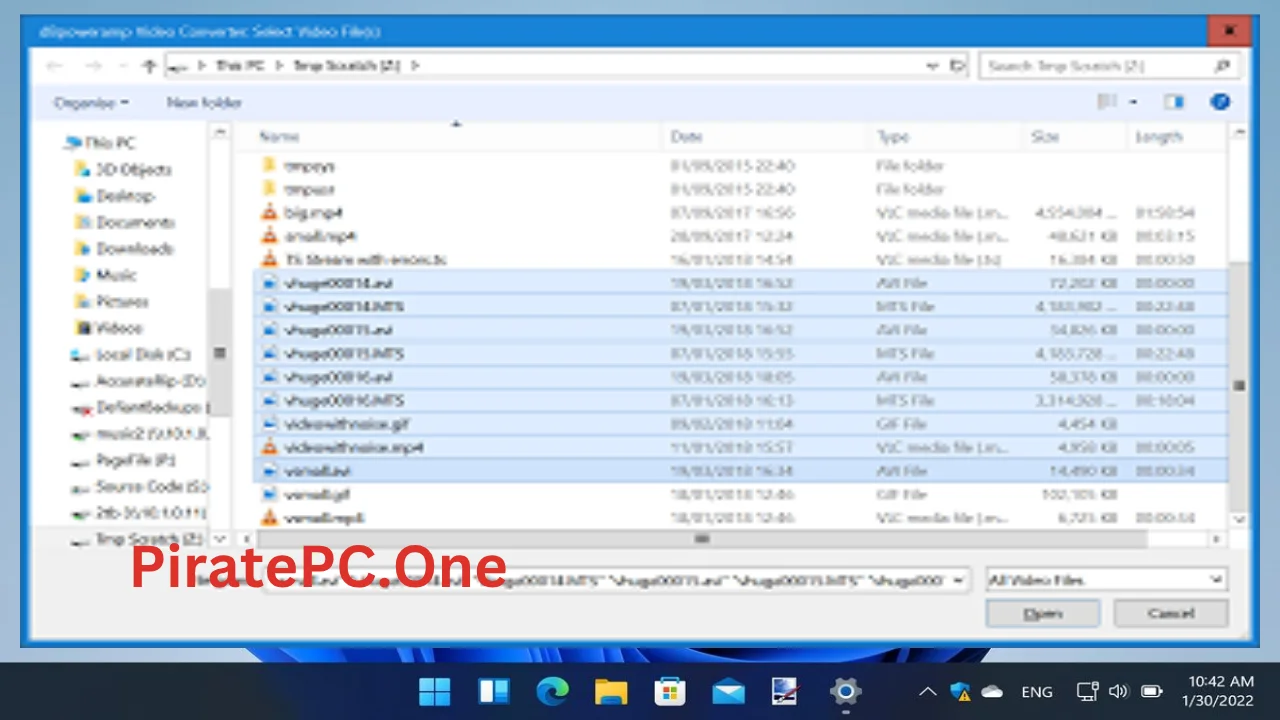Toggle the preview pane icon
Viewport: 1280px width, 720px height.
pos(1173,102)
